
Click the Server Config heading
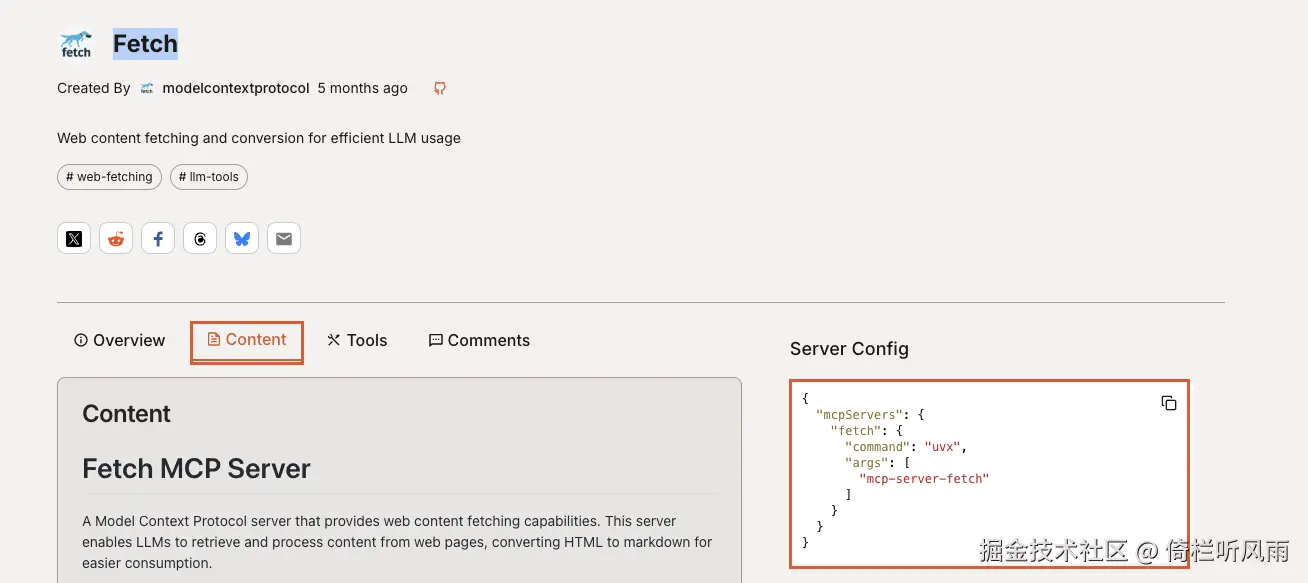click(849, 349)
